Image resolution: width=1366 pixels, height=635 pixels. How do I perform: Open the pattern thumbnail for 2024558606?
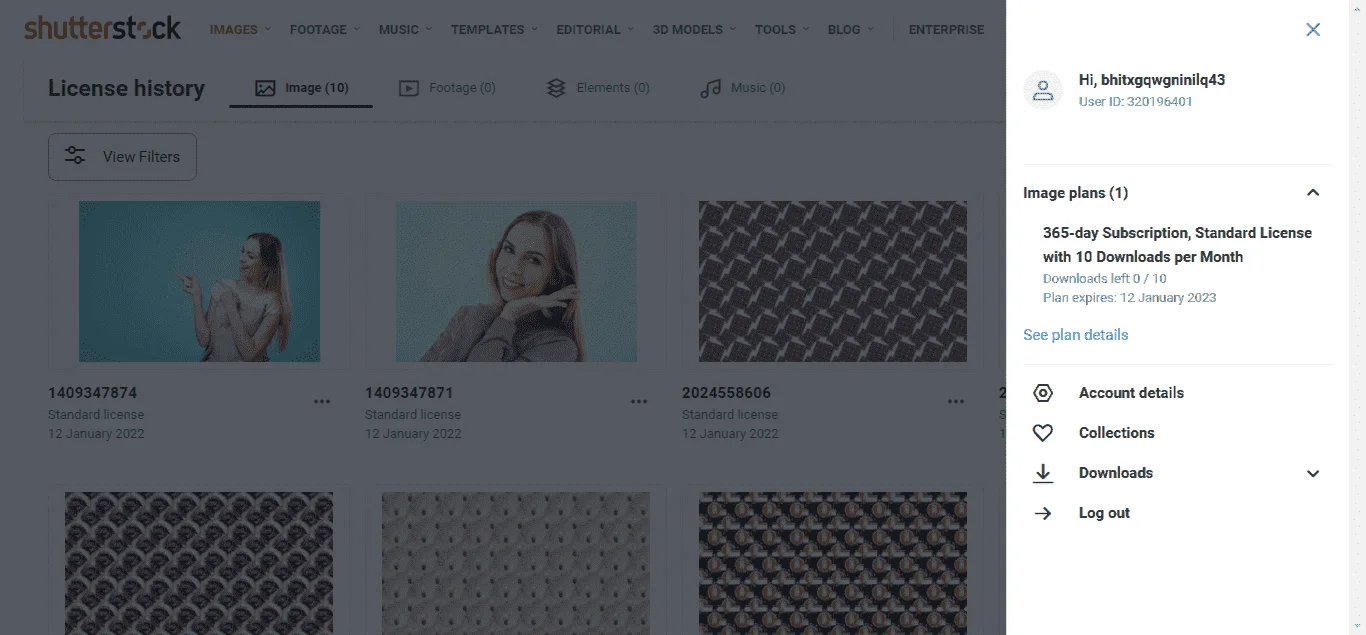[x=833, y=281]
